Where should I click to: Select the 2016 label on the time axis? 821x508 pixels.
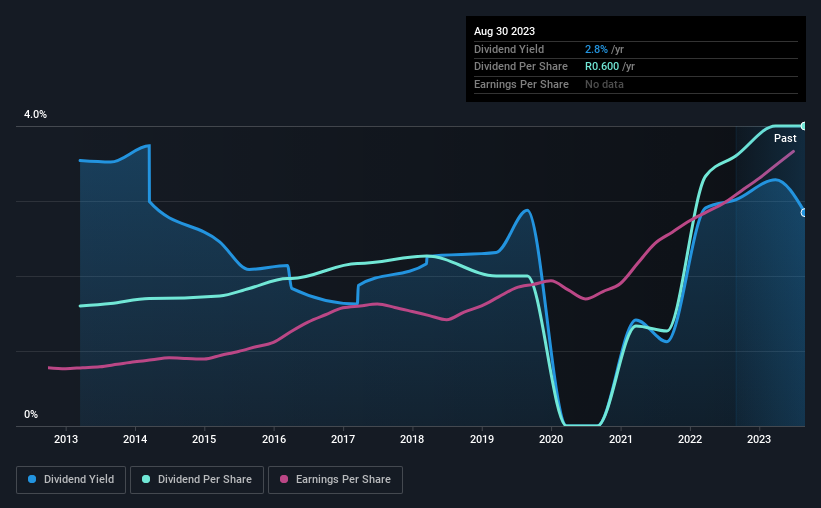point(274,439)
